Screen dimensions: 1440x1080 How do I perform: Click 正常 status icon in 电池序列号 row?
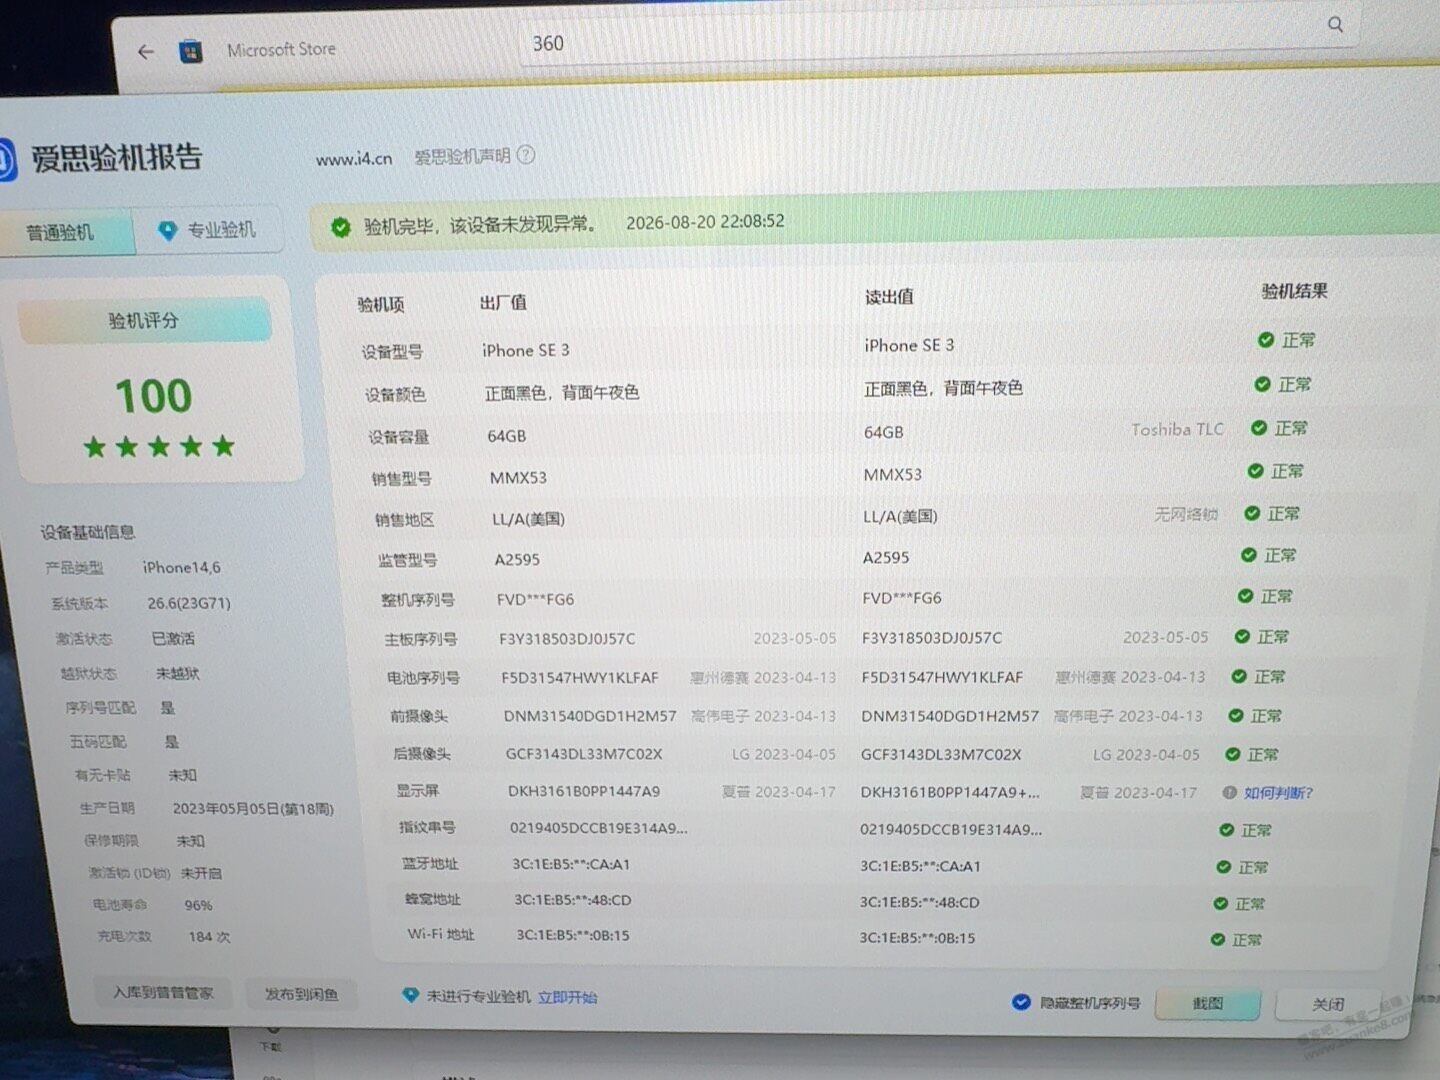[x=1238, y=677]
